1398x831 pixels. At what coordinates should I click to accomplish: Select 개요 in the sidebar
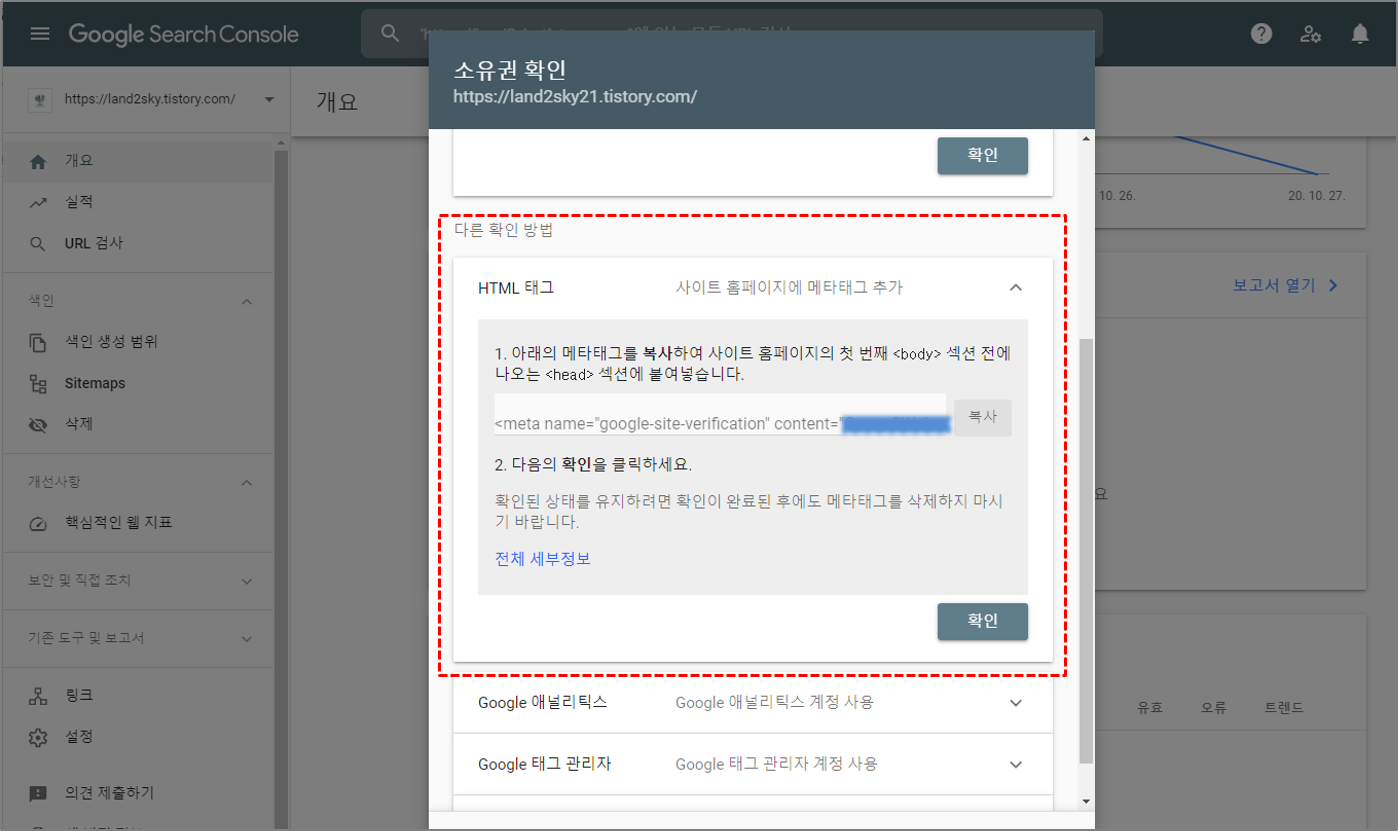138,161
